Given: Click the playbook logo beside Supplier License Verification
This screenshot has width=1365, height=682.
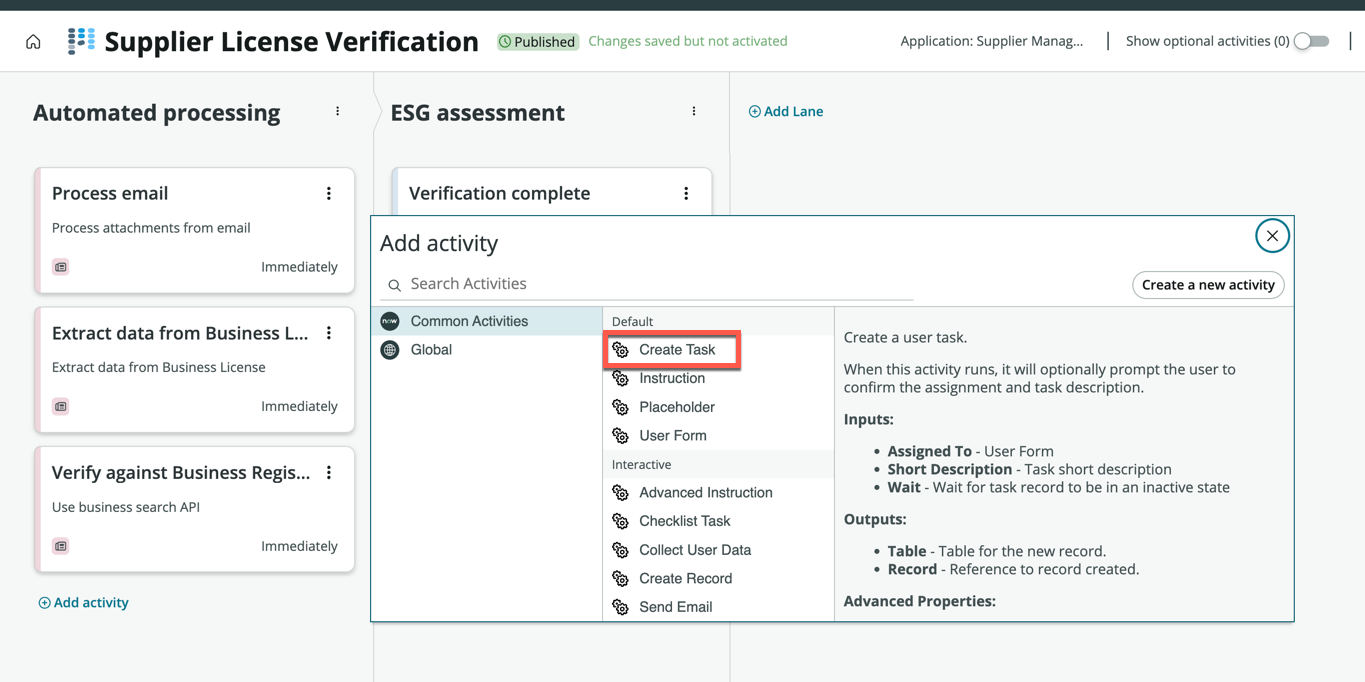Looking at the screenshot, I should 81,41.
